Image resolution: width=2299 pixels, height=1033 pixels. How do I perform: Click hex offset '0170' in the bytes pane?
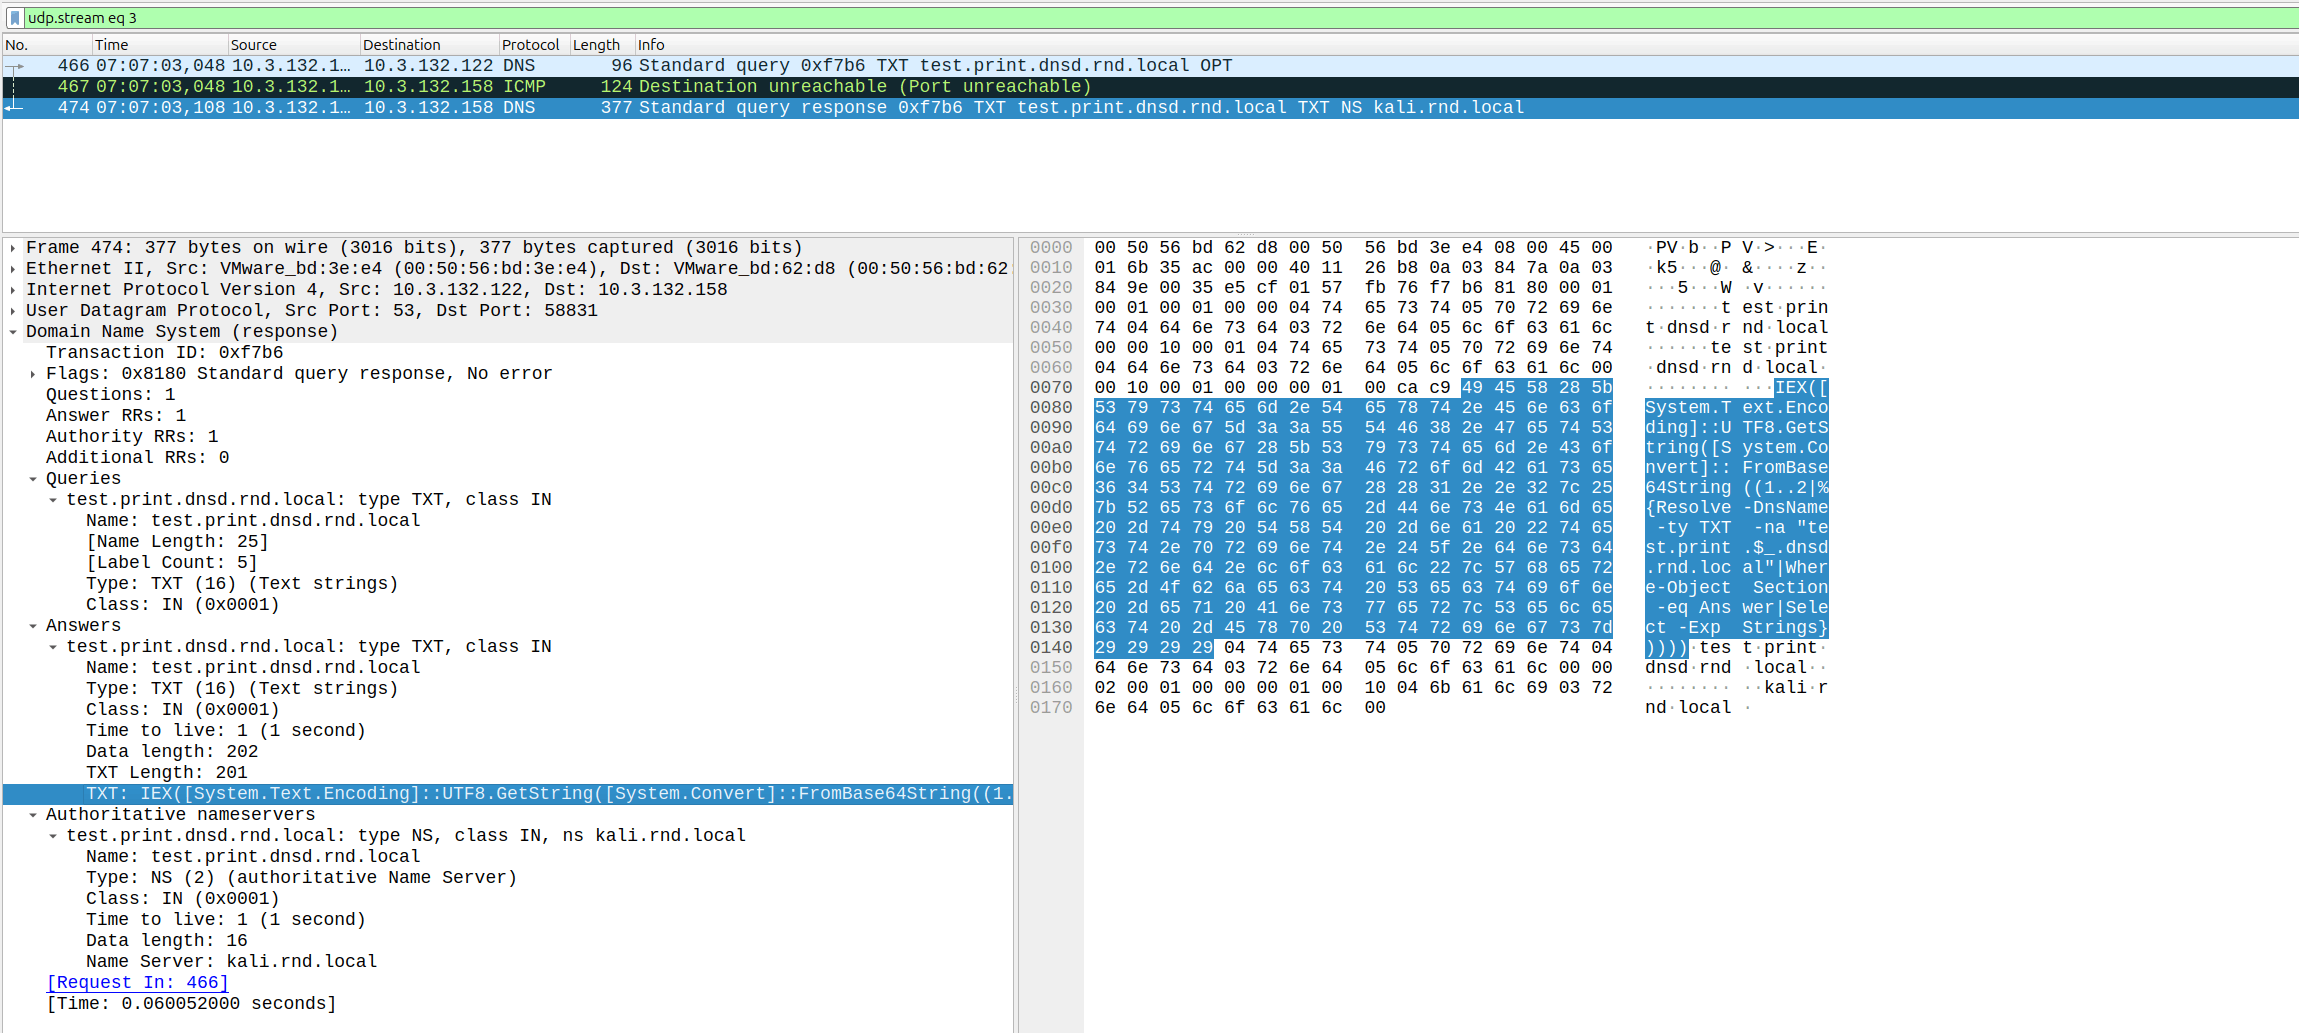pyautogui.click(x=1051, y=708)
